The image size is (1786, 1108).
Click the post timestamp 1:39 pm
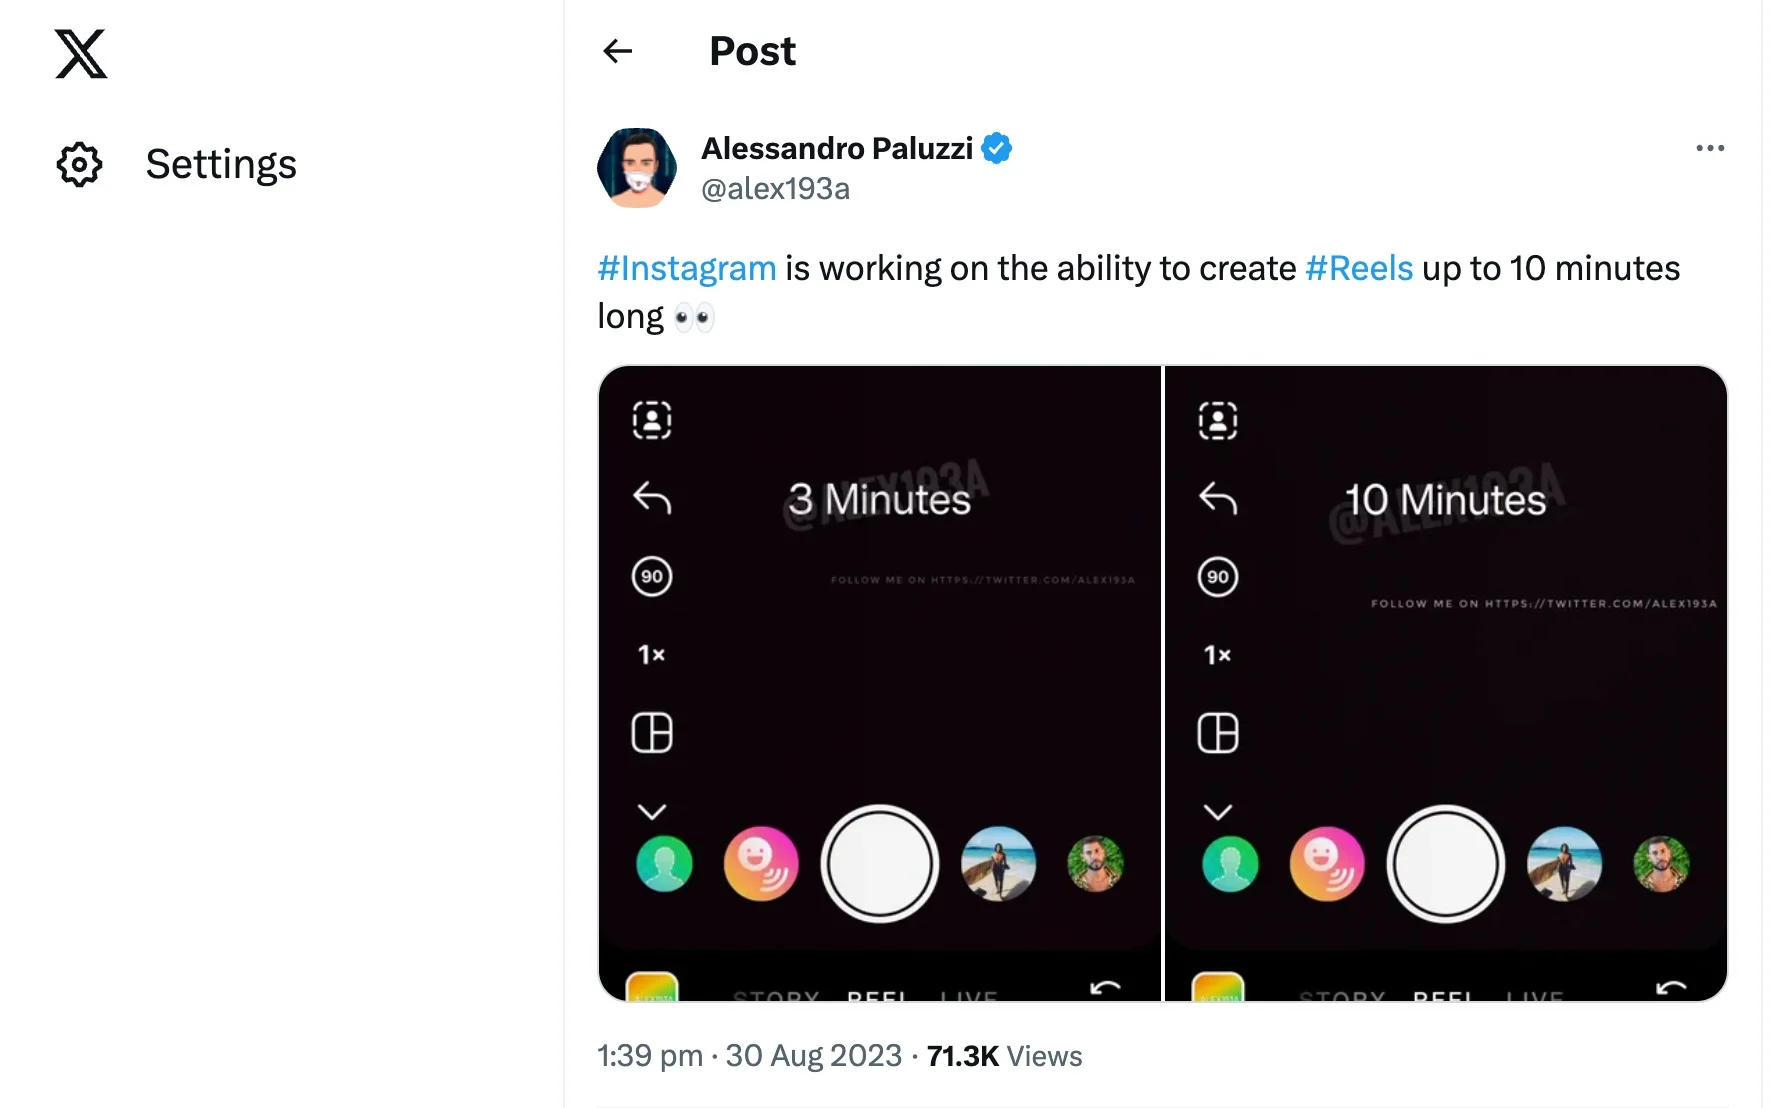pos(649,1056)
